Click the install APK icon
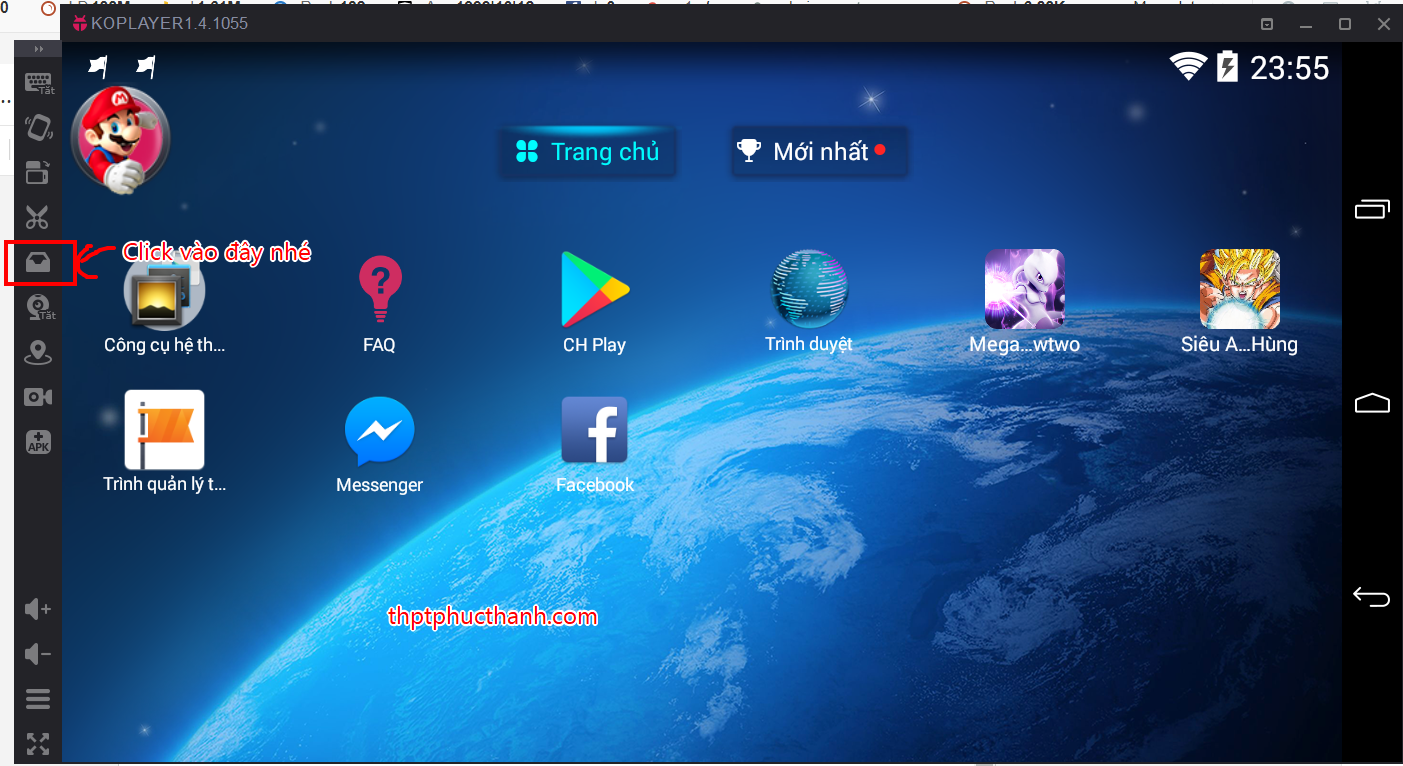Image resolution: width=1403 pixels, height=766 pixels. [x=38, y=442]
